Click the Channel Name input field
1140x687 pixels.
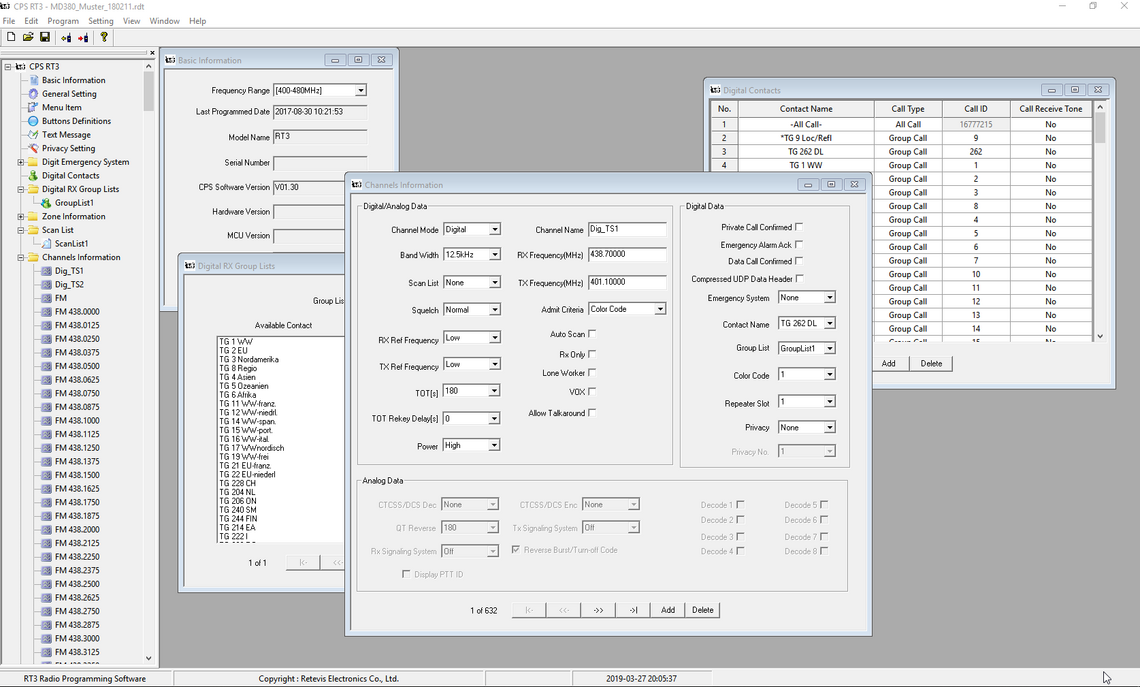[x=627, y=229]
